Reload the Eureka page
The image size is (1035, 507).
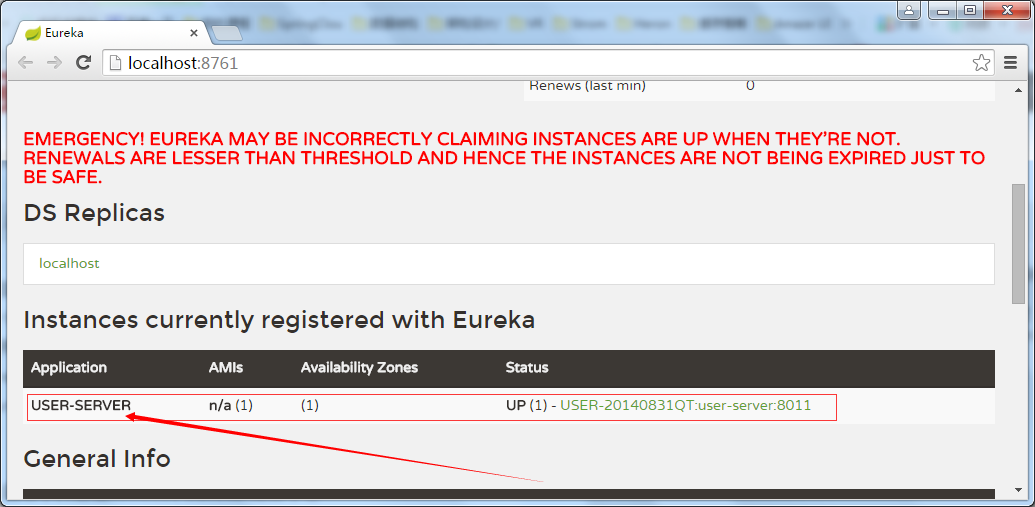click(83, 63)
